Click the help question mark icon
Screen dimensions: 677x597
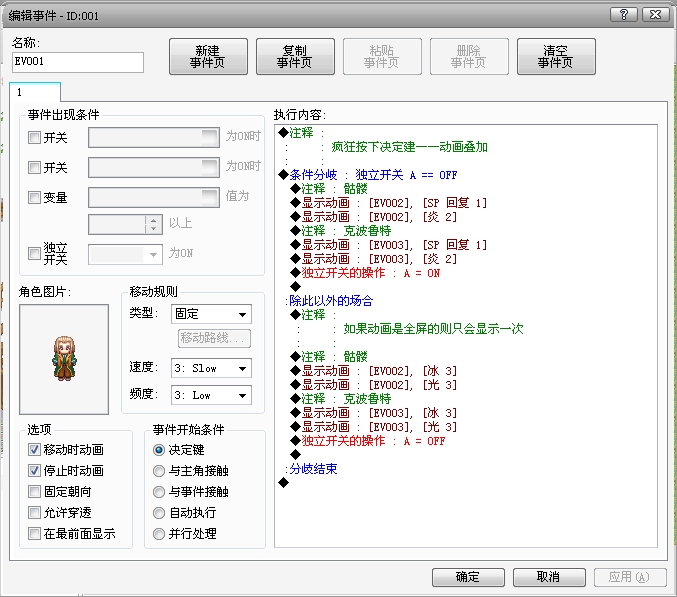point(623,15)
